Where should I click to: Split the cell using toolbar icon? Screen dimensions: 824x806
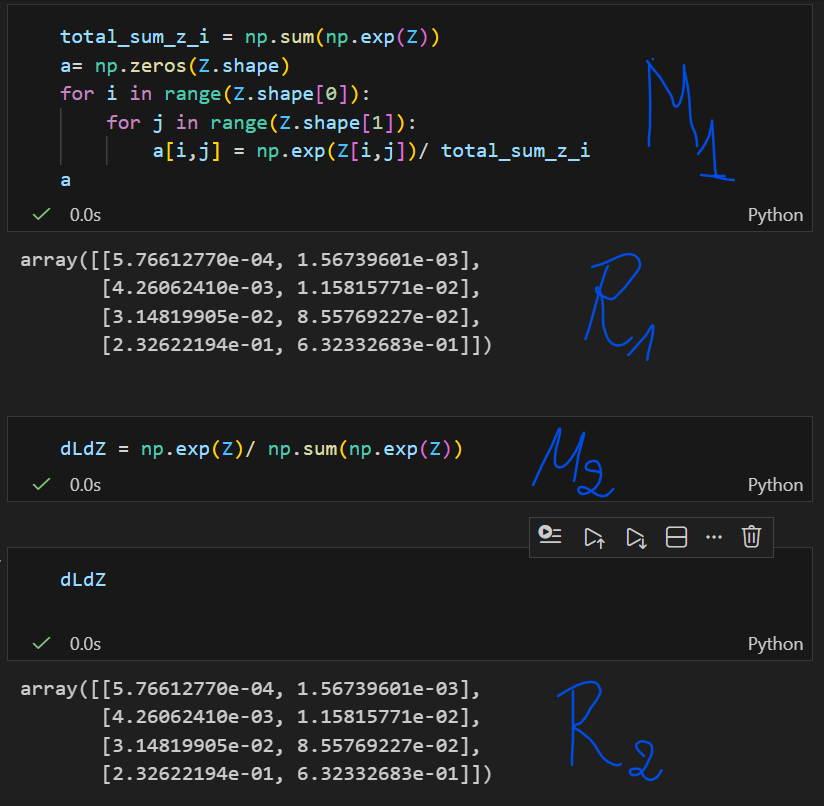676,538
